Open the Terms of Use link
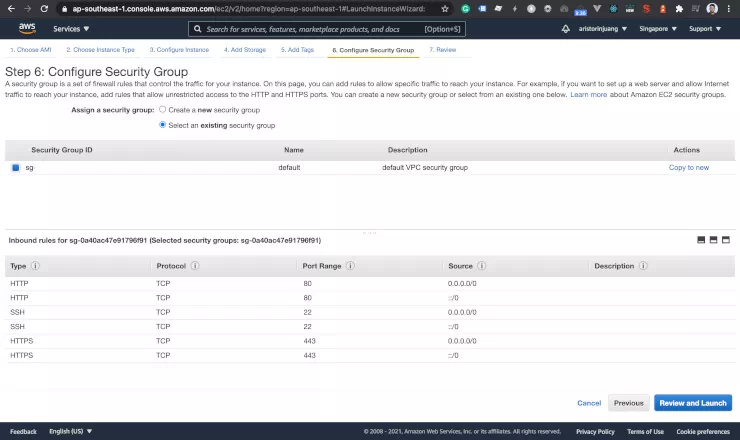The image size is (740, 440). (645, 432)
